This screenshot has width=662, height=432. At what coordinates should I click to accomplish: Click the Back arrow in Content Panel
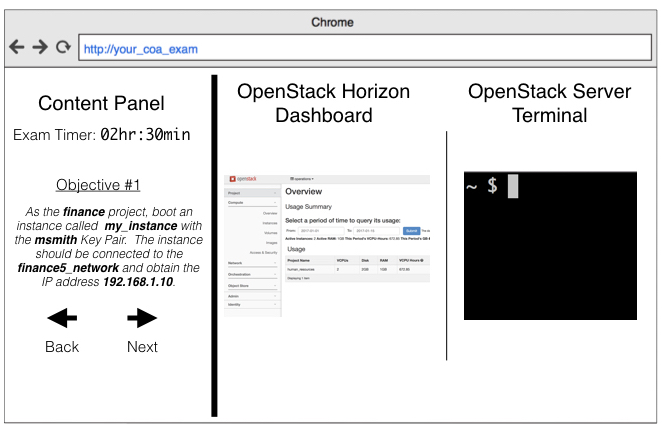(x=62, y=318)
